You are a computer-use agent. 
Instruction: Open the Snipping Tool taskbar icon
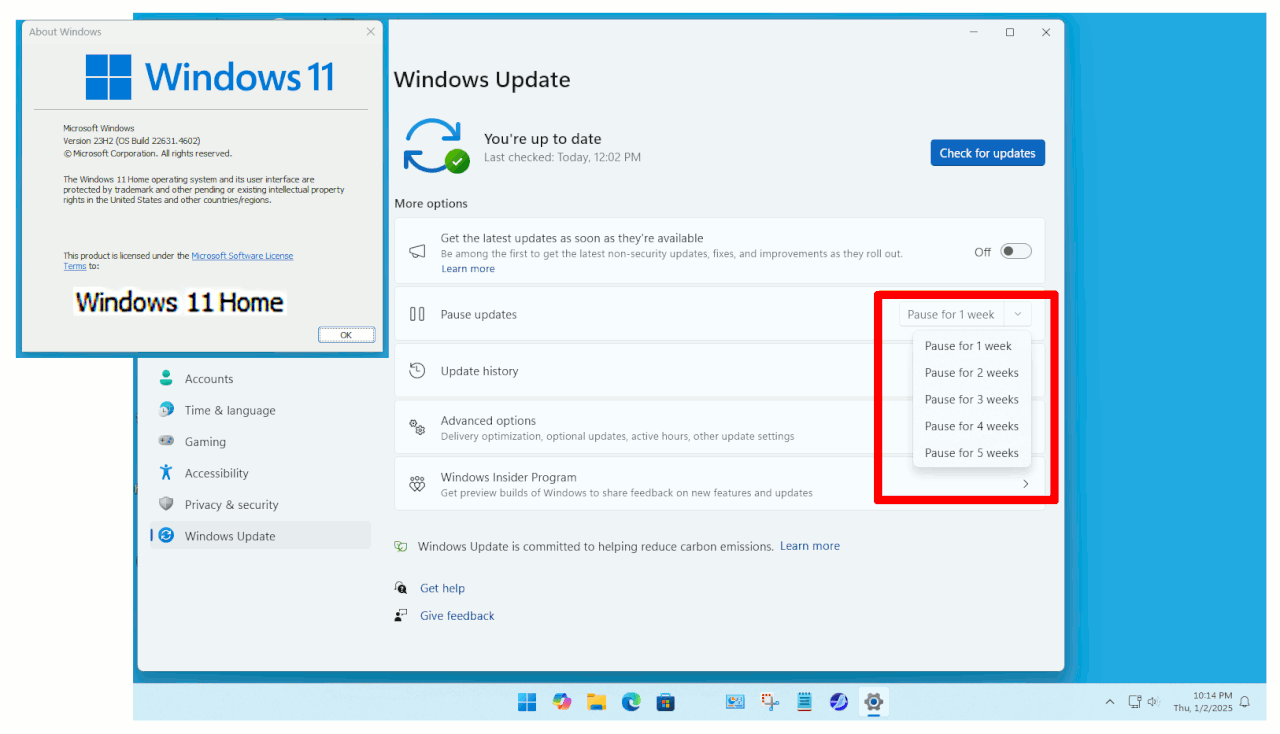click(x=770, y=702)
